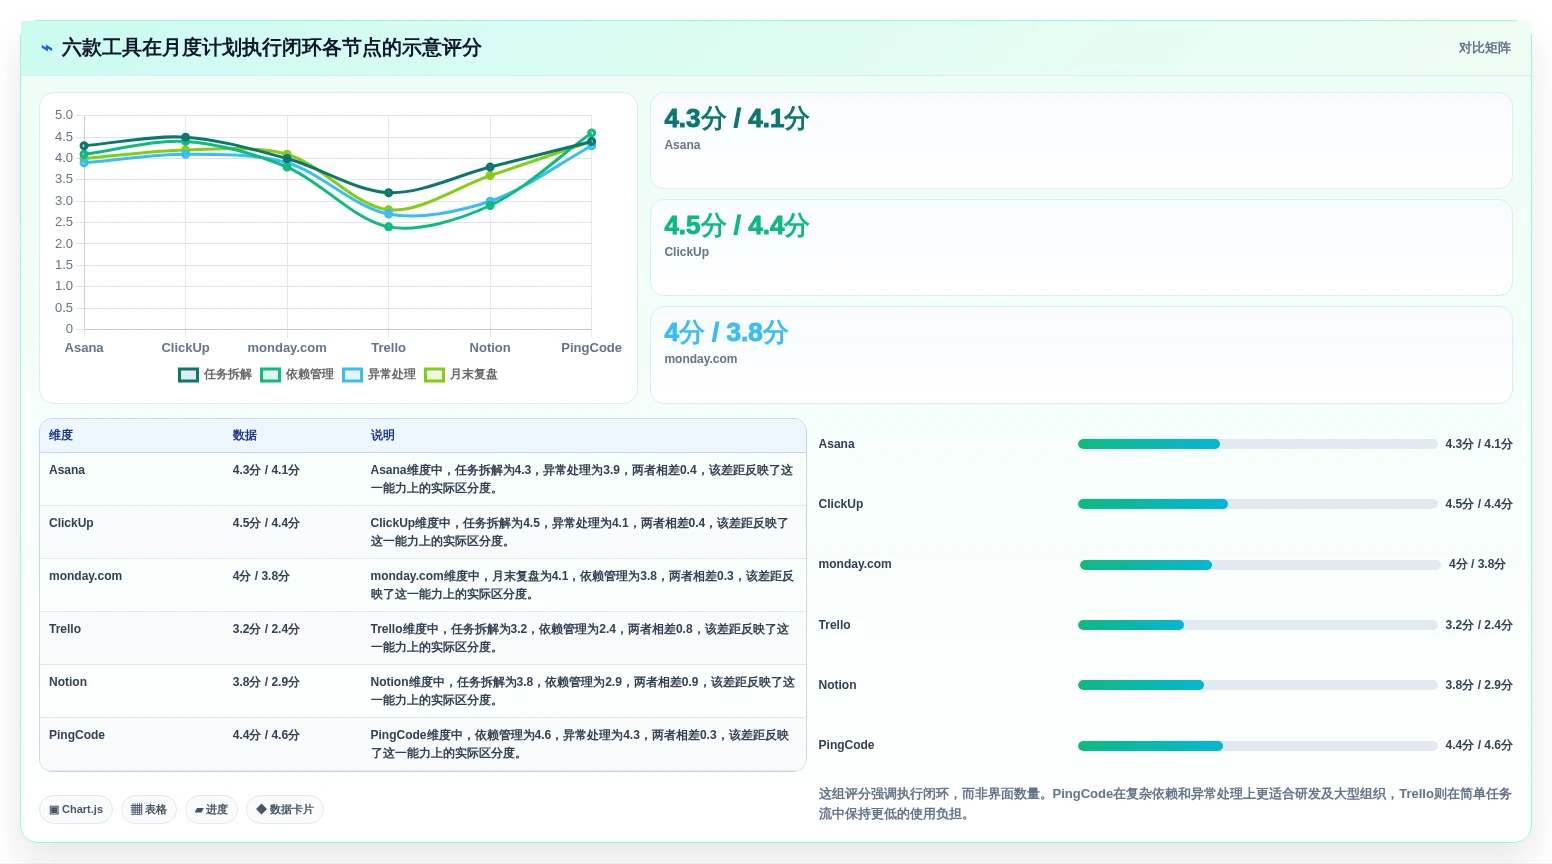Toggle the 依赖管理 legend swatch
This screenshot has width=1552, height=864.
[270, 375]
